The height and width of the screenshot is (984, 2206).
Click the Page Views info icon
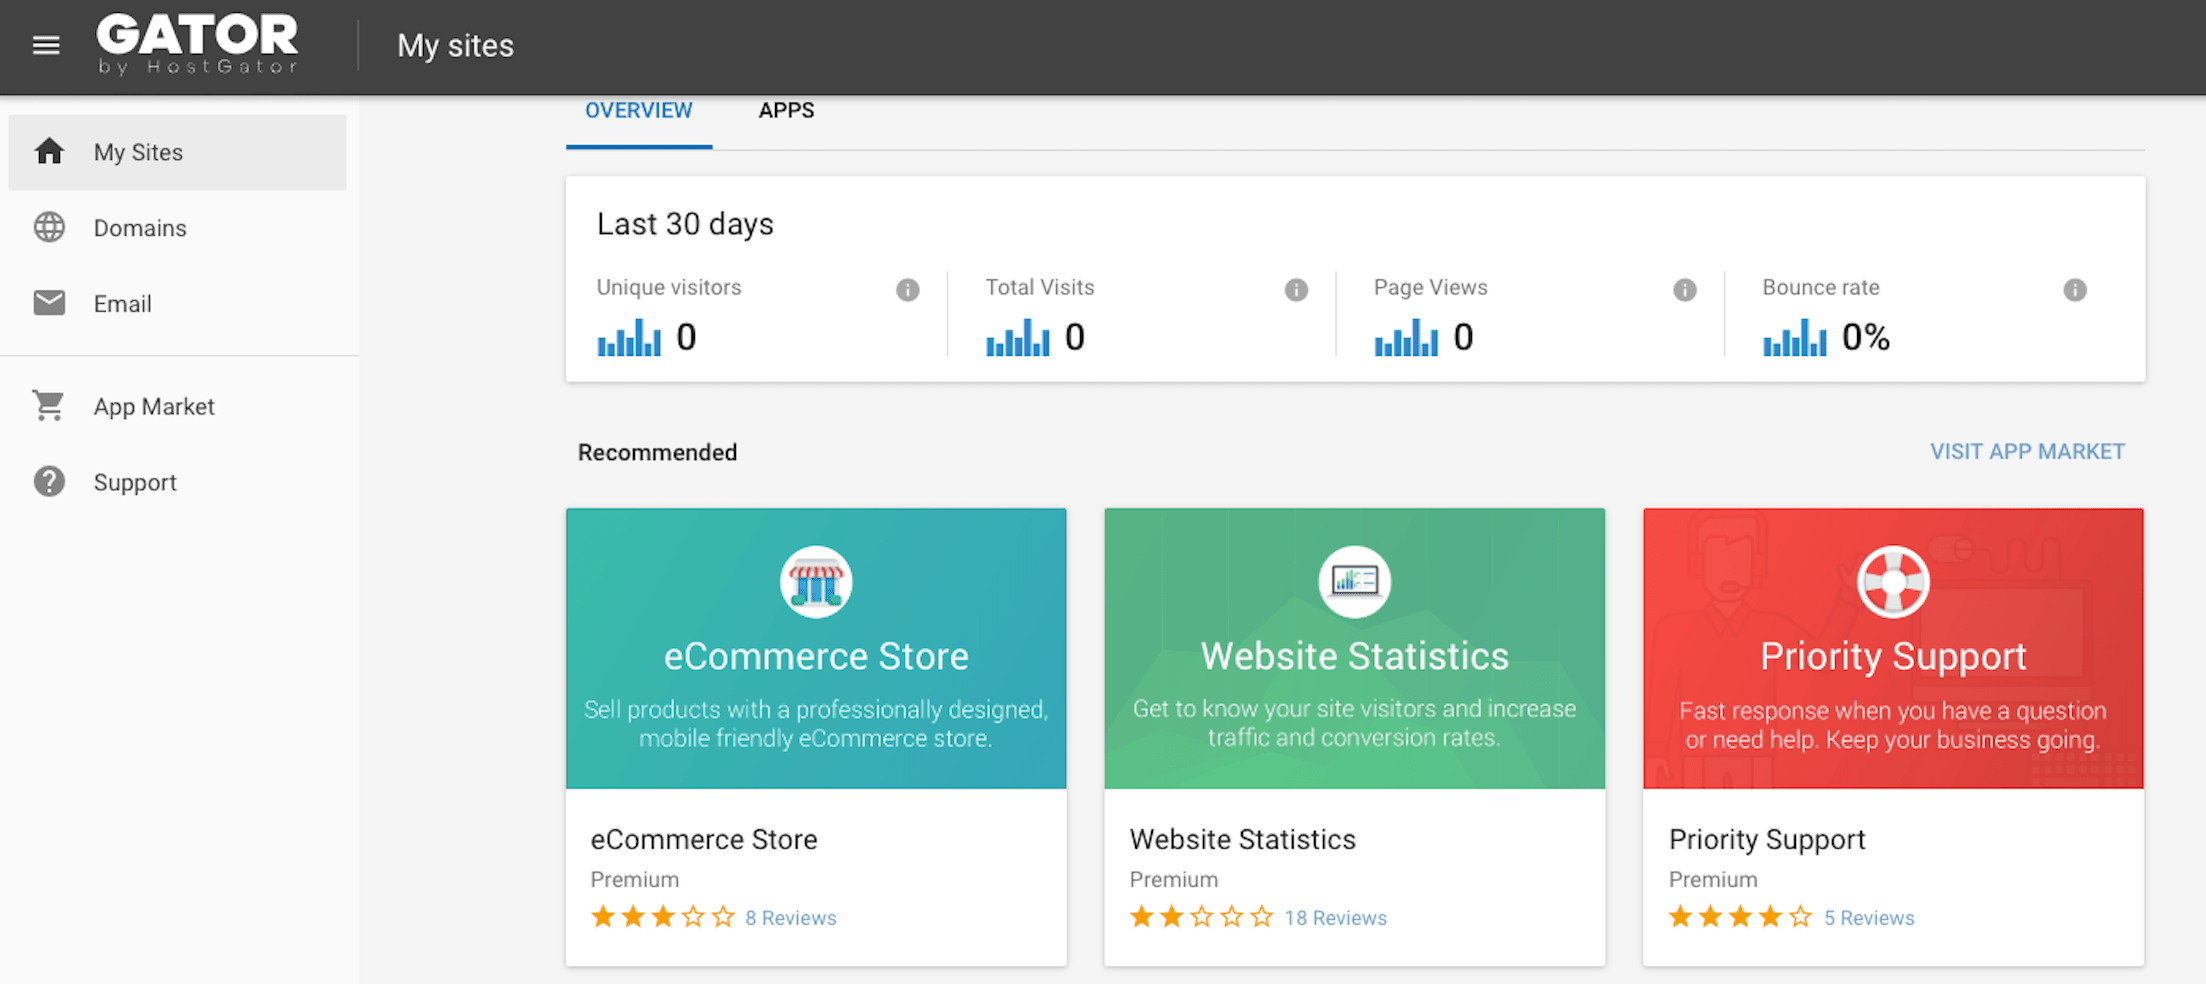(x=1685, y=290)
